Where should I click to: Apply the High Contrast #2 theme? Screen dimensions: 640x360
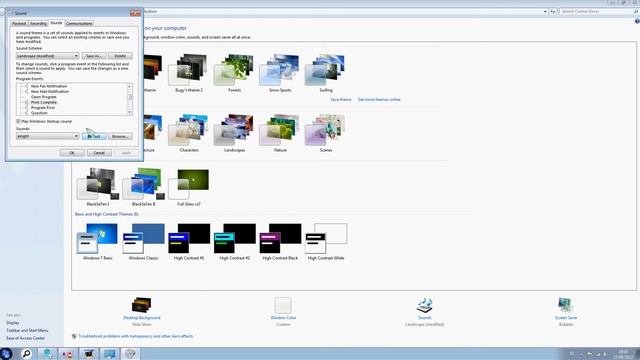click(235, 242)
